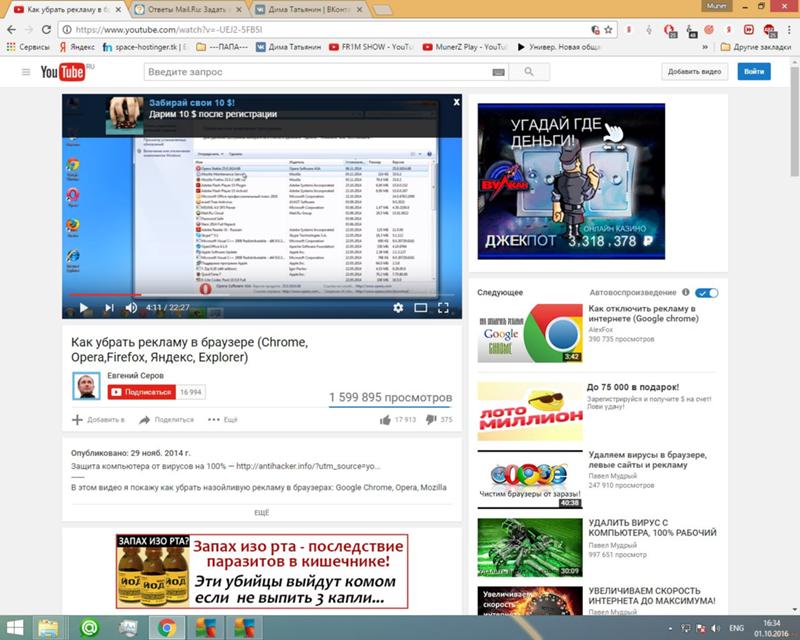
Task: Open the autoplay info icon
Action: point(686,292)
